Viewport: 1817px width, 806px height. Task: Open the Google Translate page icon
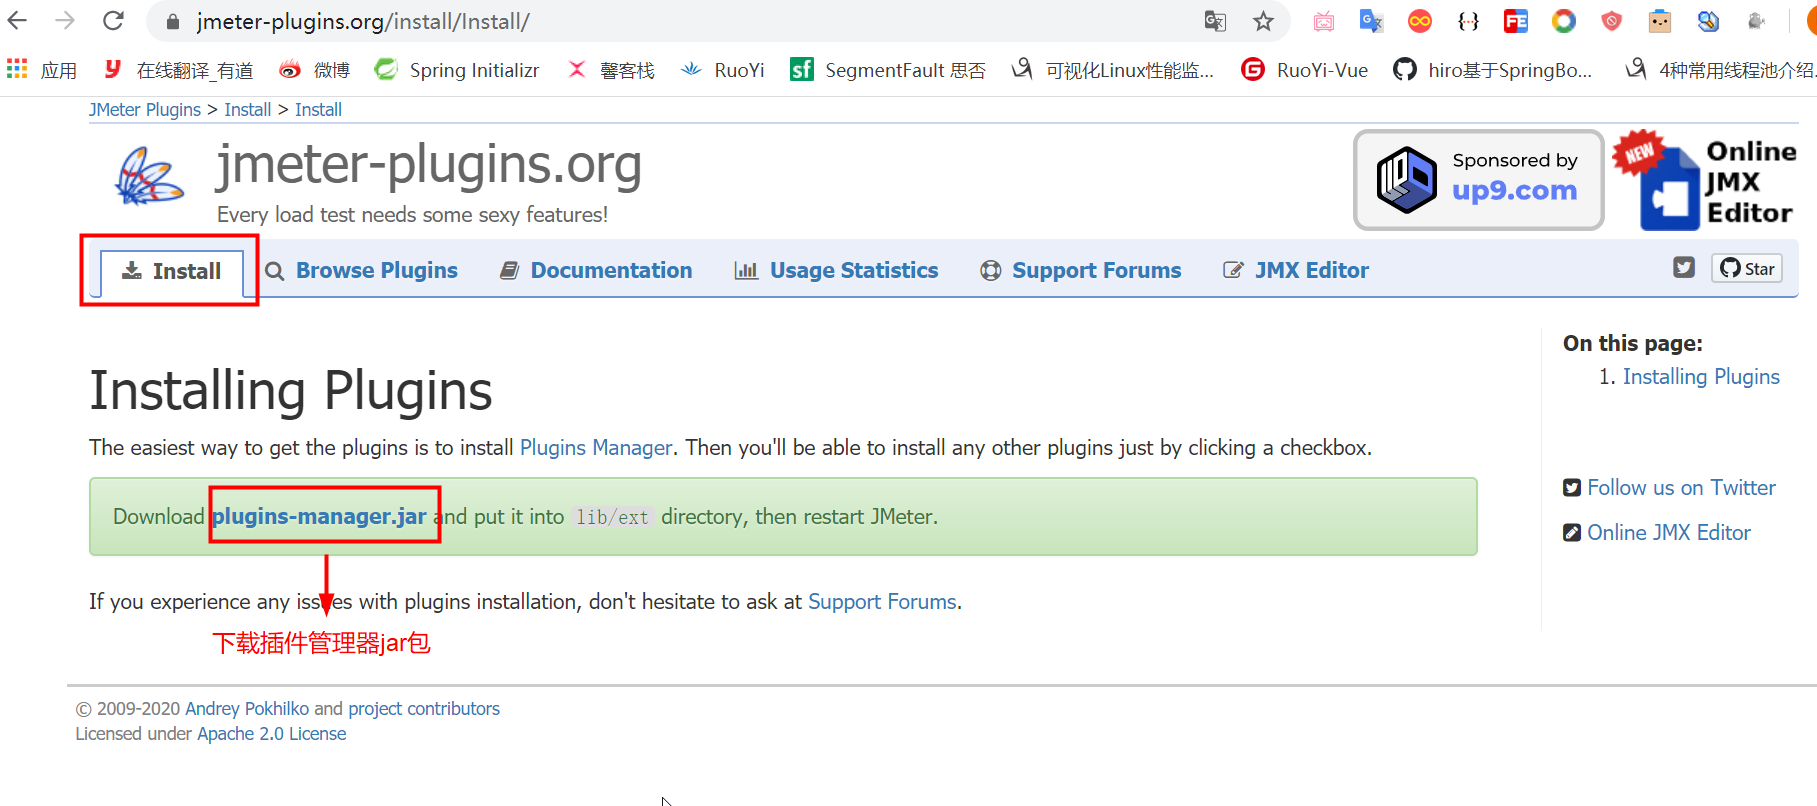pyautogui.click(x=1215, y=21)
